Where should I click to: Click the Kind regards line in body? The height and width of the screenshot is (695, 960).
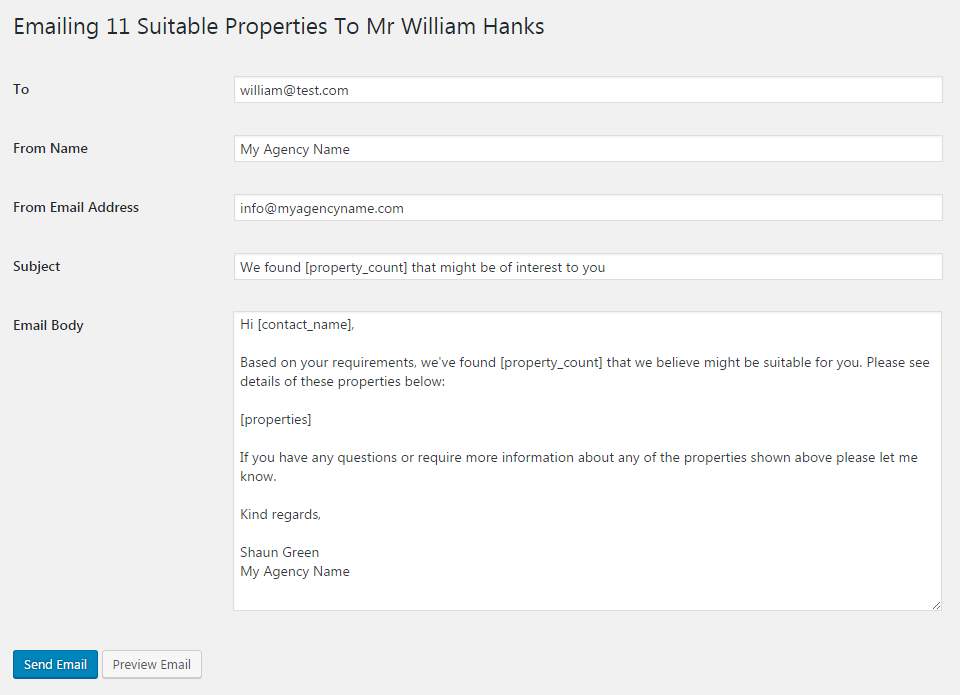click(x=280, y=514)
